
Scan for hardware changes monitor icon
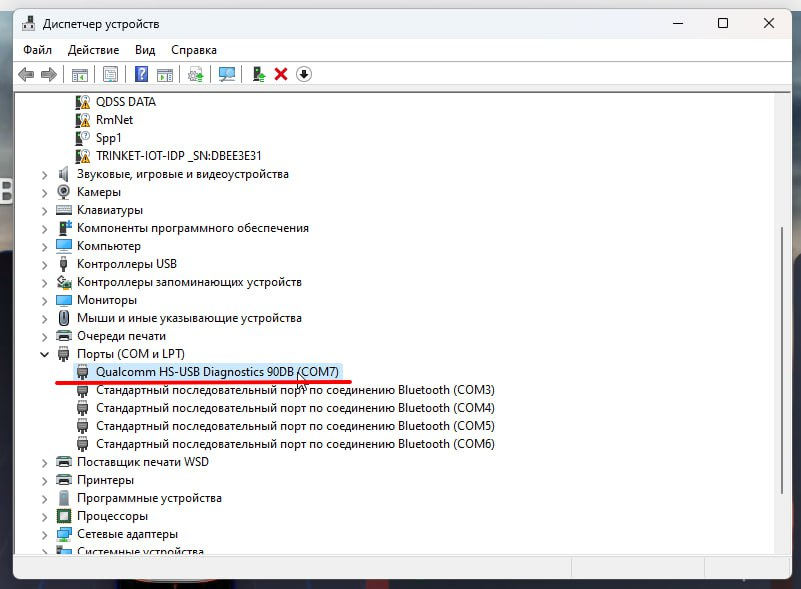(227, 75)
